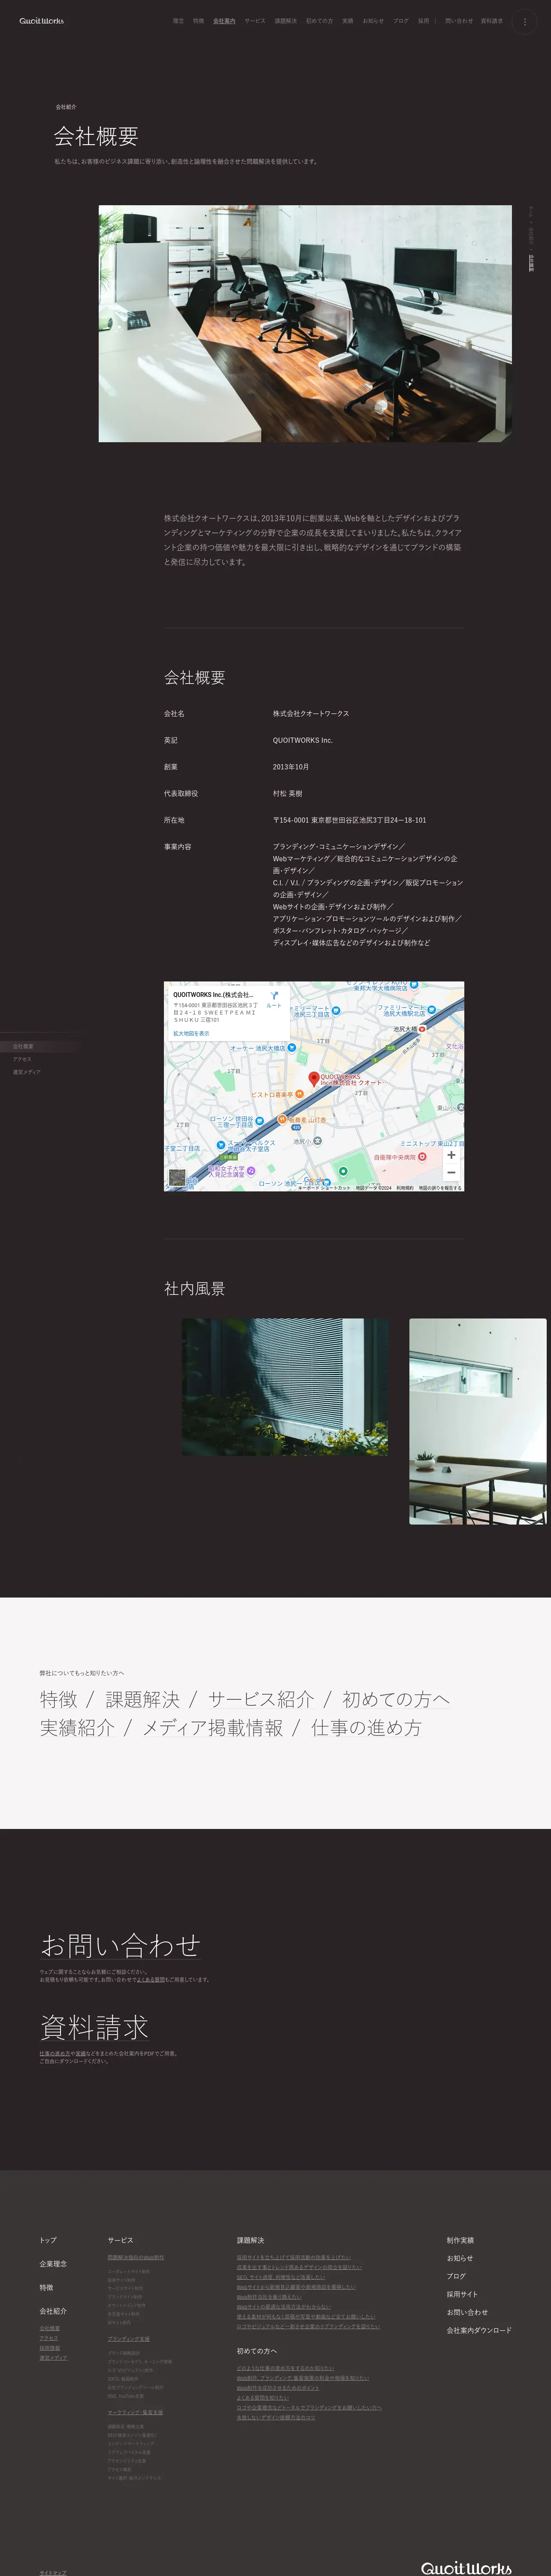Click the 仕事の進め方 large link
Viewport: 551px width, 2576px height.
[x=366, y=1728]
